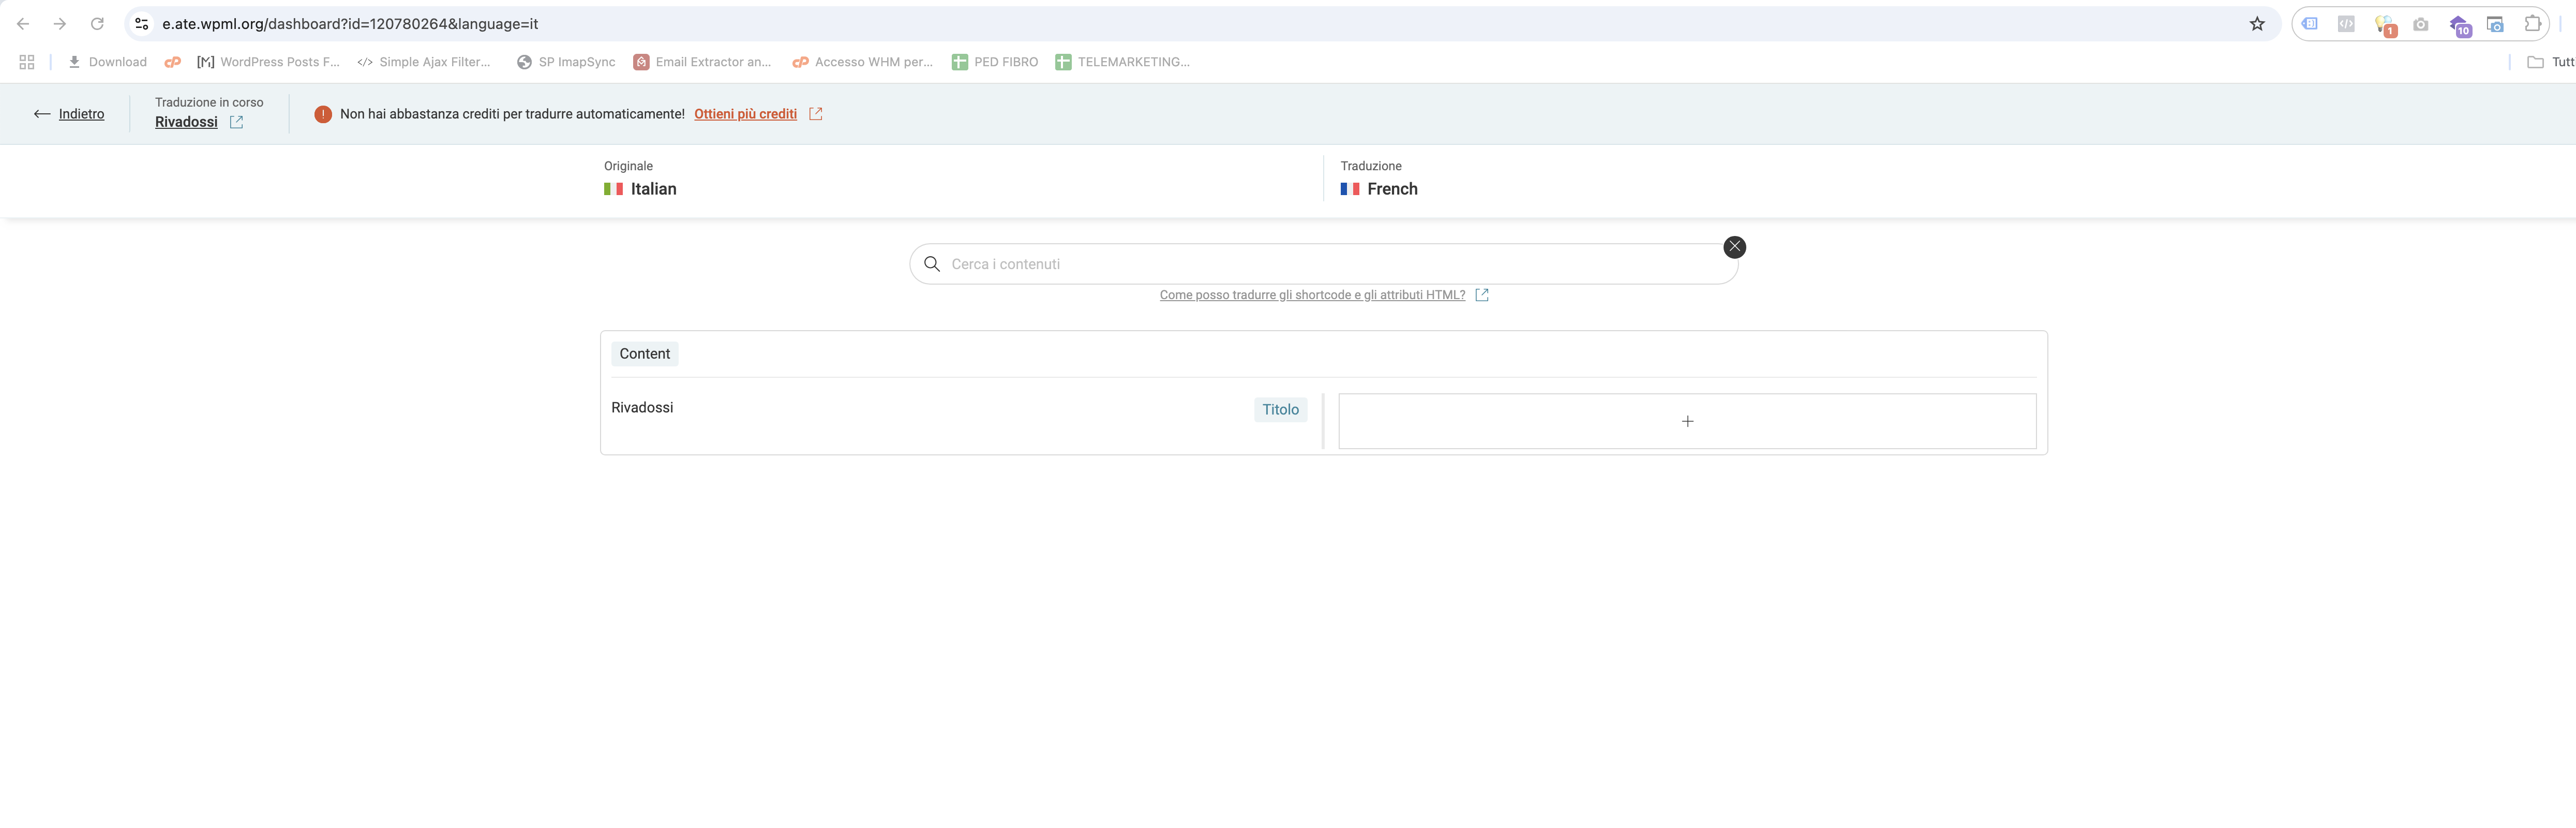Open Accesso WHM per... bookmark
Screen dimensions: 2576x828
point(862,62)
